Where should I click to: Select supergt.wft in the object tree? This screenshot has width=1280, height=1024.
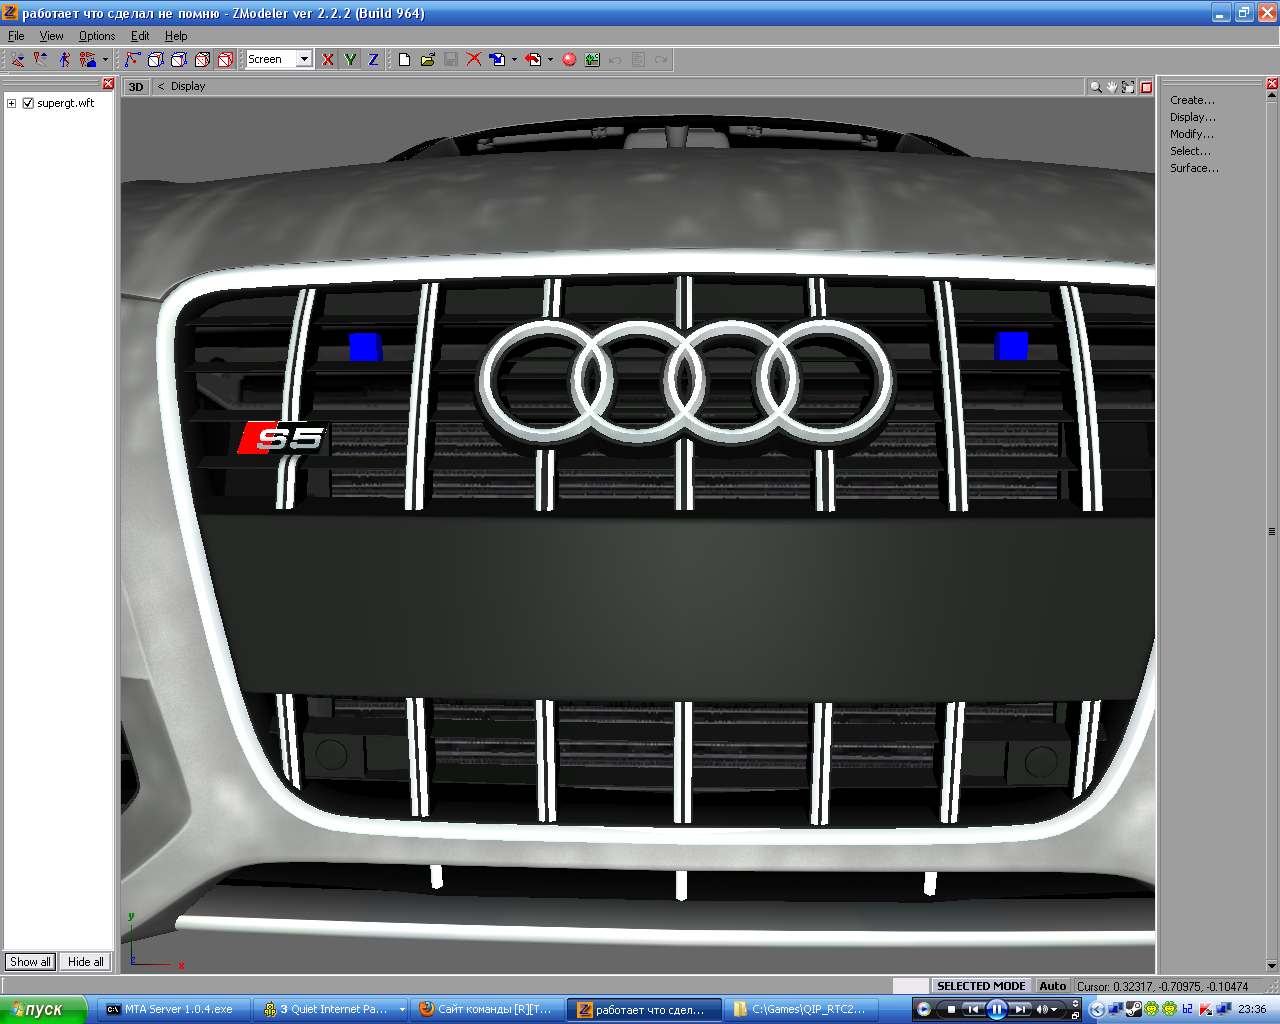(x=66, y=103)
